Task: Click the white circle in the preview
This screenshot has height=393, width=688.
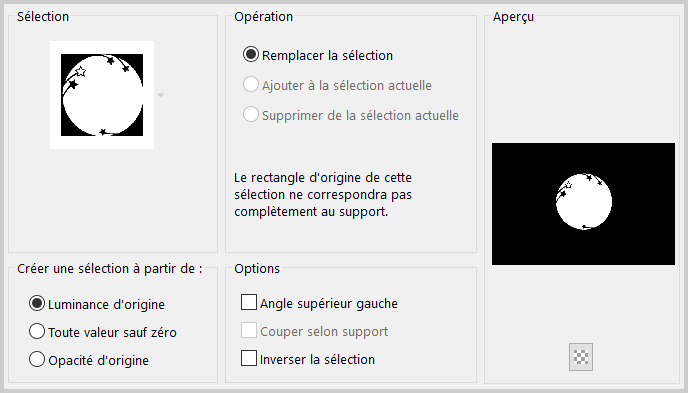Action: click(x=584, y=201)
